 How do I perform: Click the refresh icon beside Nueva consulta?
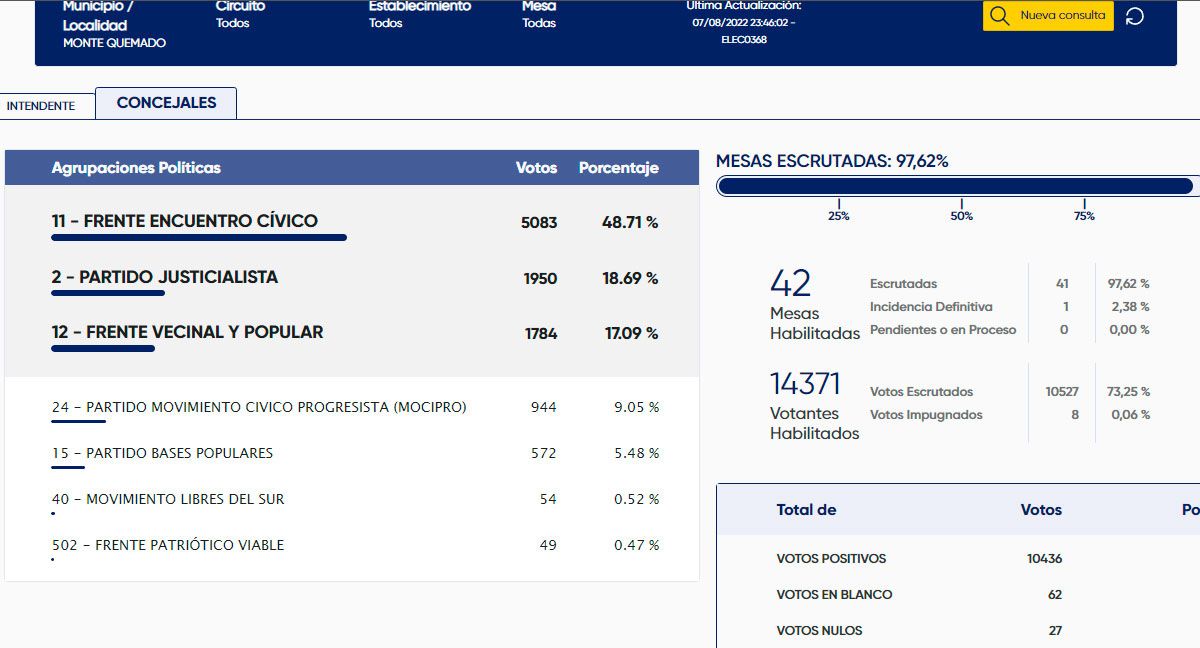point(1135,16)
